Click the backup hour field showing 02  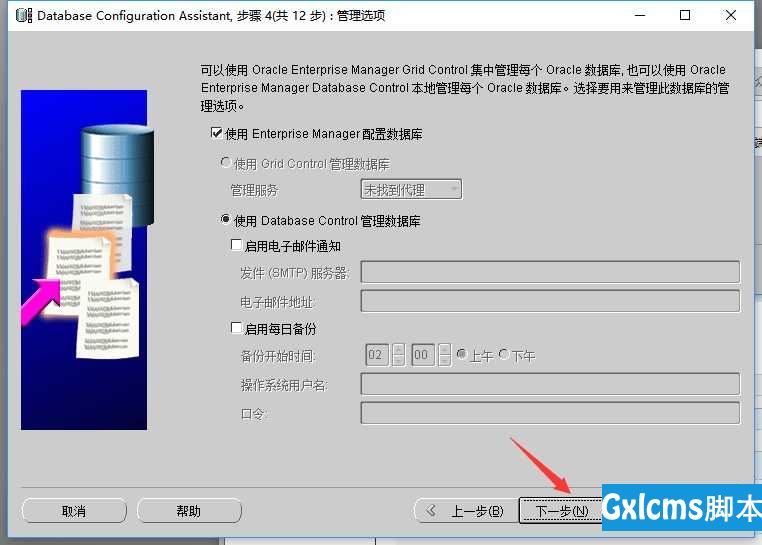(x=377, y=355)
